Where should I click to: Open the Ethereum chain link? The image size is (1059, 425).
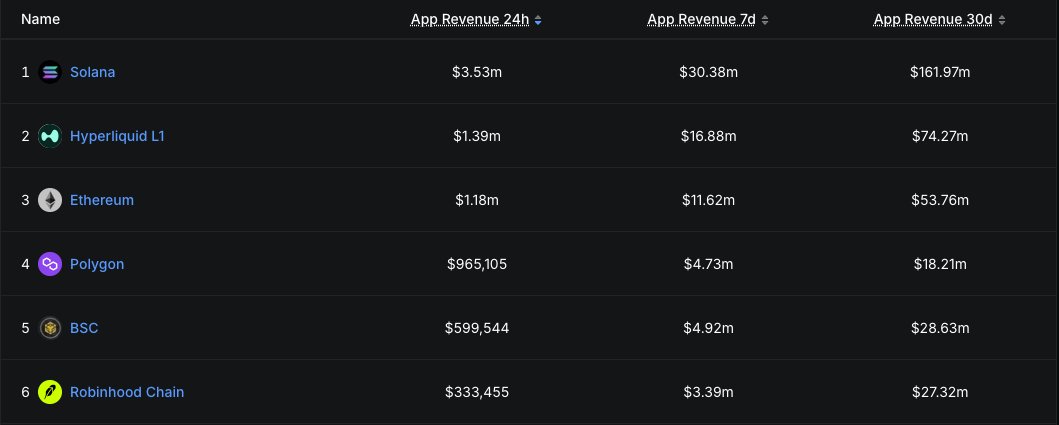point(102,200)
